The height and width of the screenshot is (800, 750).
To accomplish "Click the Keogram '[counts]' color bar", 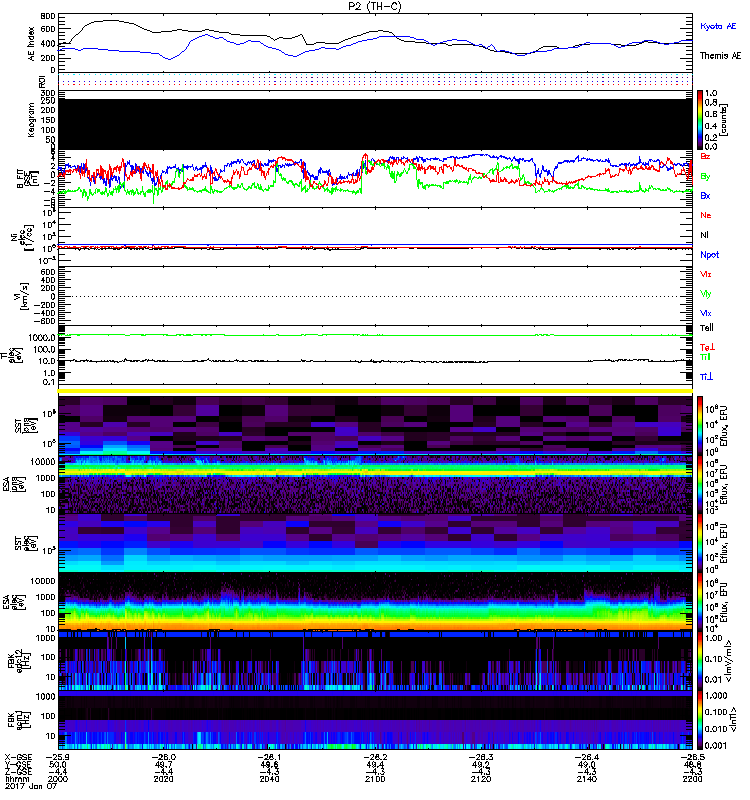I will (700, 120).
